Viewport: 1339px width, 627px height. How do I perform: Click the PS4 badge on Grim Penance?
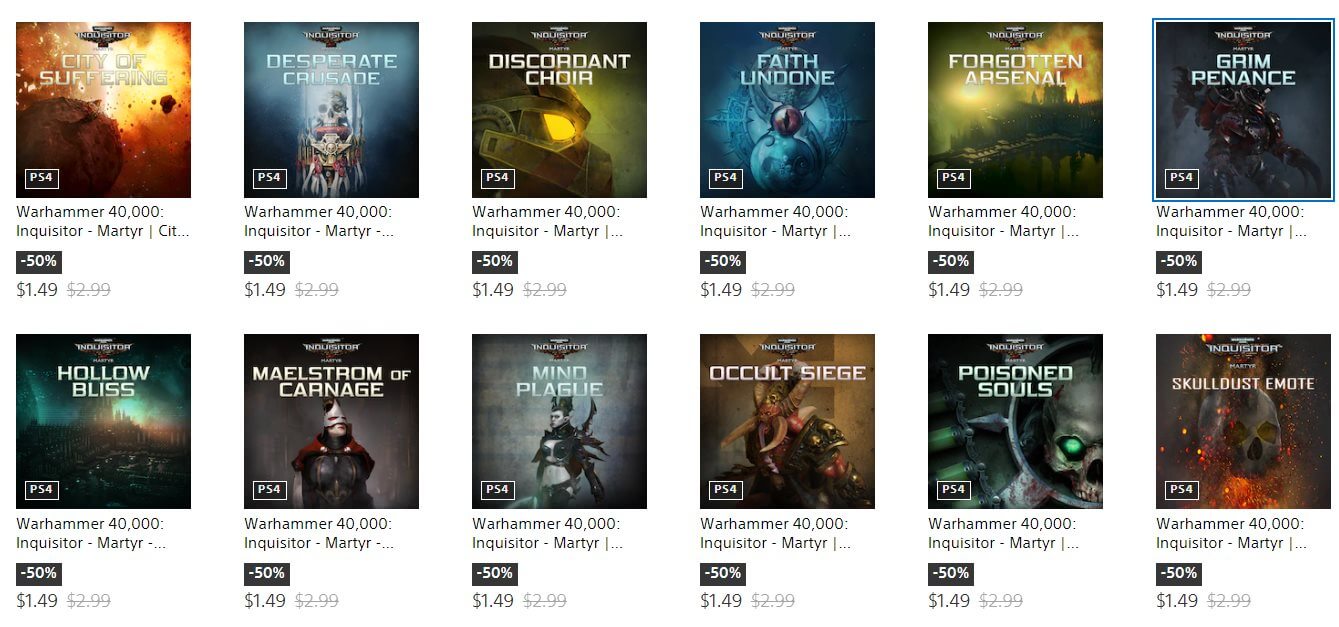(1182, 178)
